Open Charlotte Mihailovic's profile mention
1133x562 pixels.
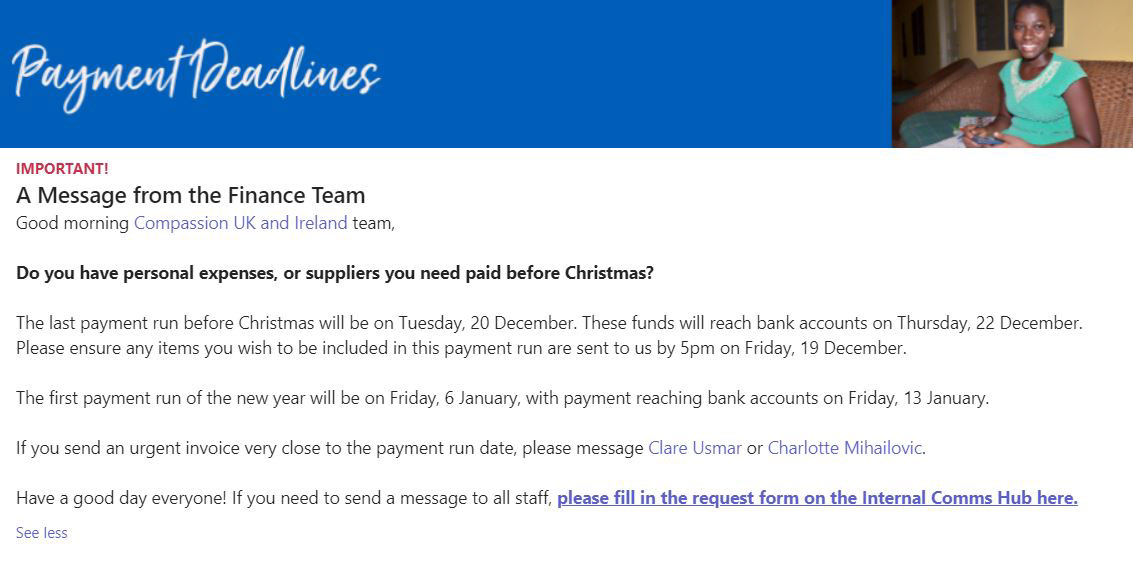[845, 448]
